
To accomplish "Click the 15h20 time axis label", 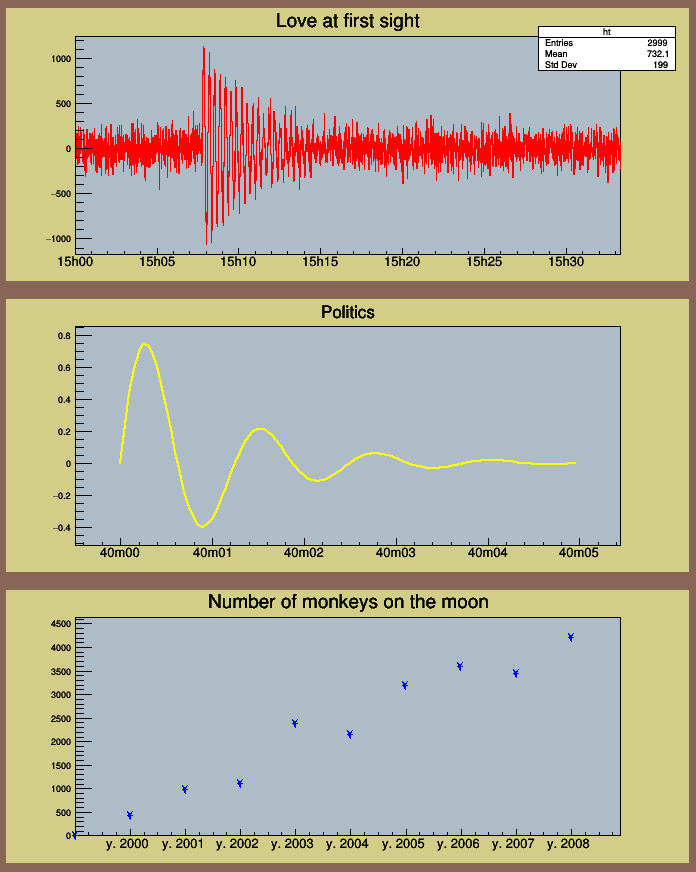I will [x=402, y=261].
